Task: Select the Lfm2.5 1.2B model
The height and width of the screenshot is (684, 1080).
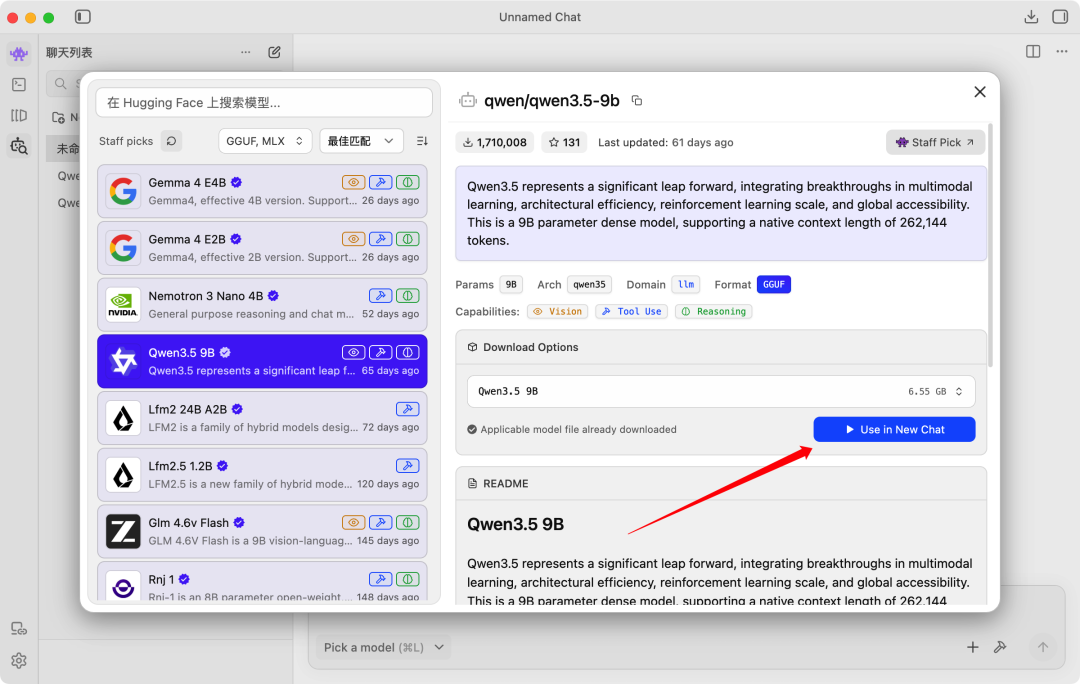Action: pyautogui.click(x=262, y=475)
